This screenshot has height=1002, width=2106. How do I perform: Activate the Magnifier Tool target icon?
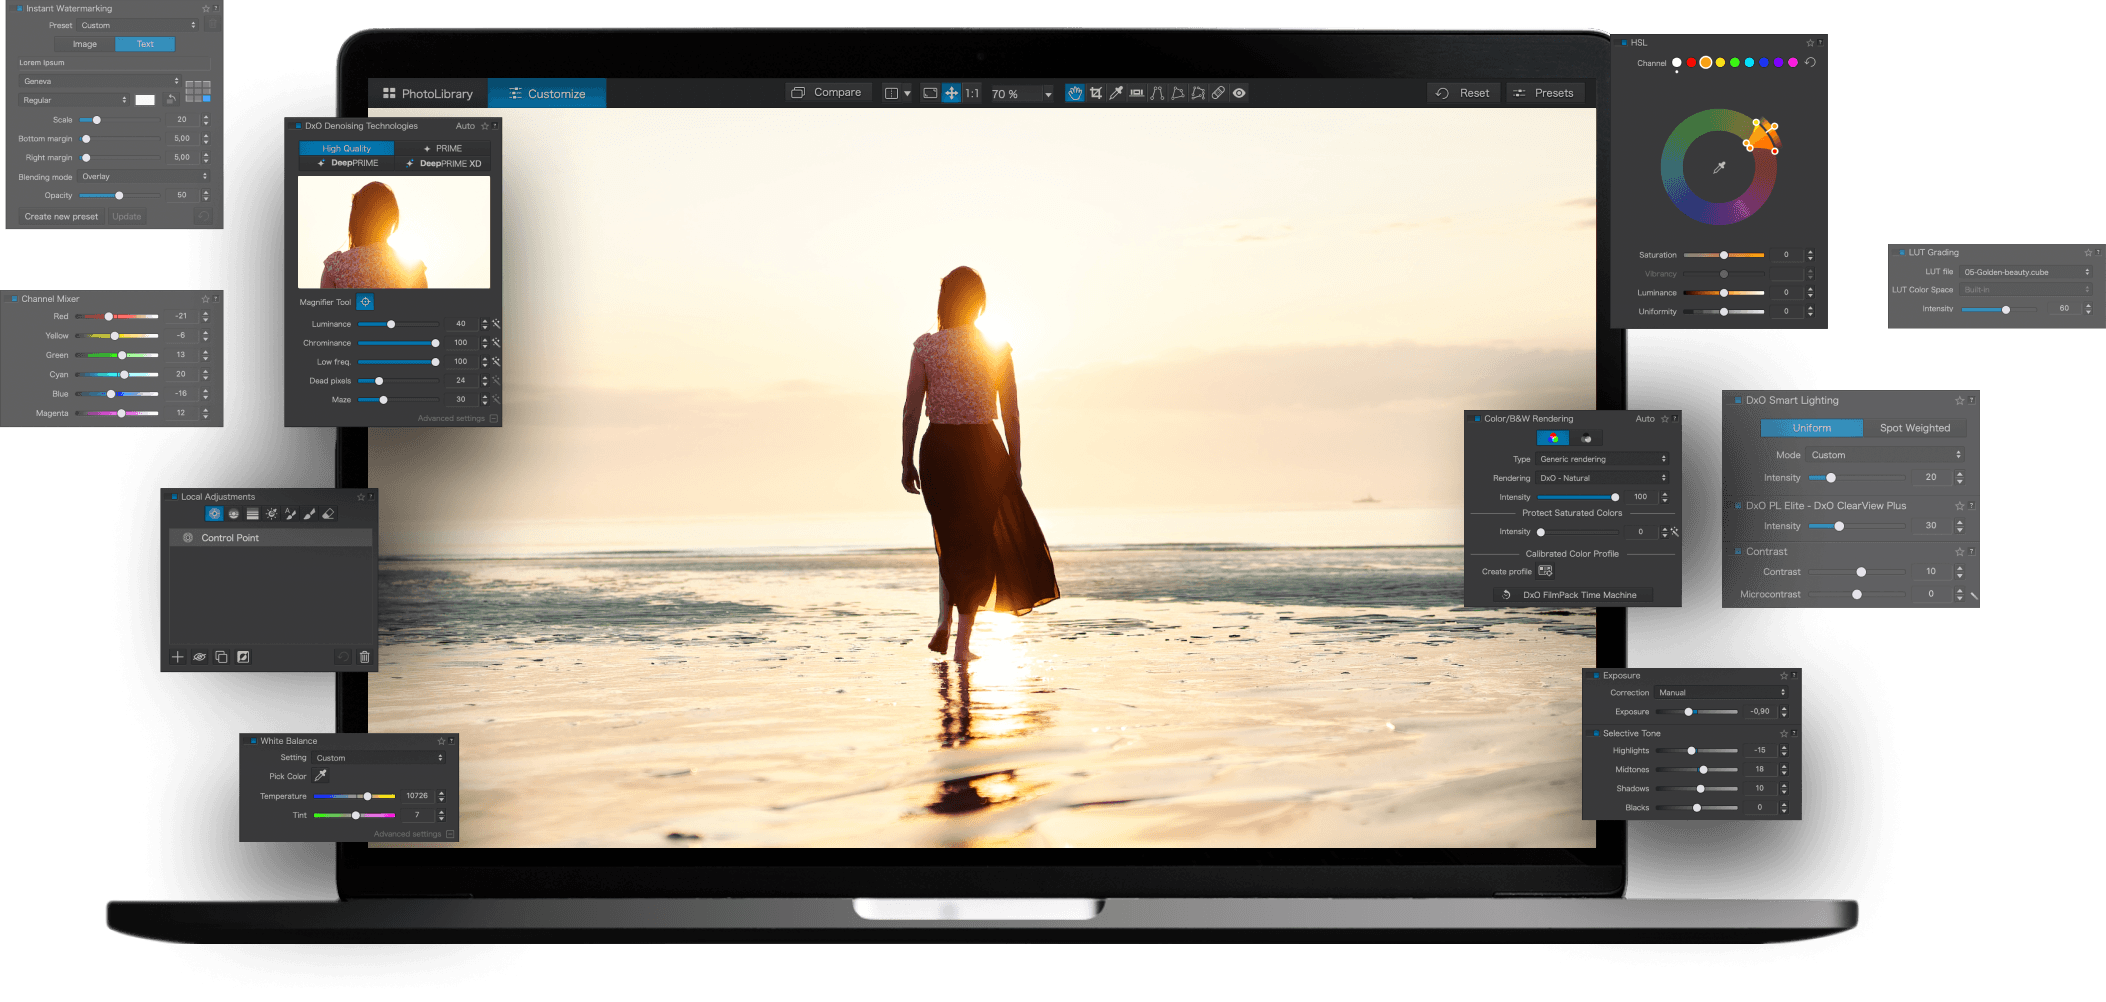click(x=365, y=302)
